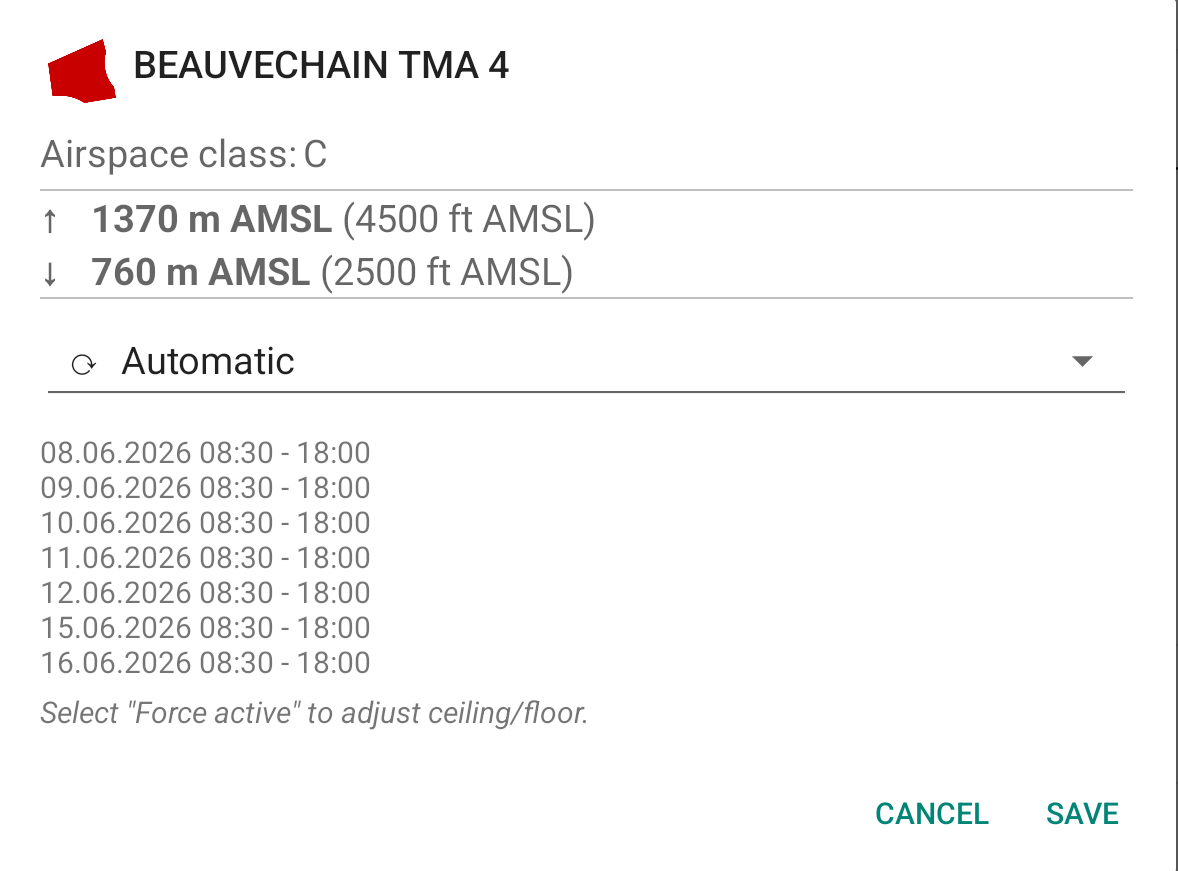Image resolution: width=1178 pixels, height=871 pixels.
Task: Click the 11.06.2026 activation time entry
Action: click(x=205, y=558)
